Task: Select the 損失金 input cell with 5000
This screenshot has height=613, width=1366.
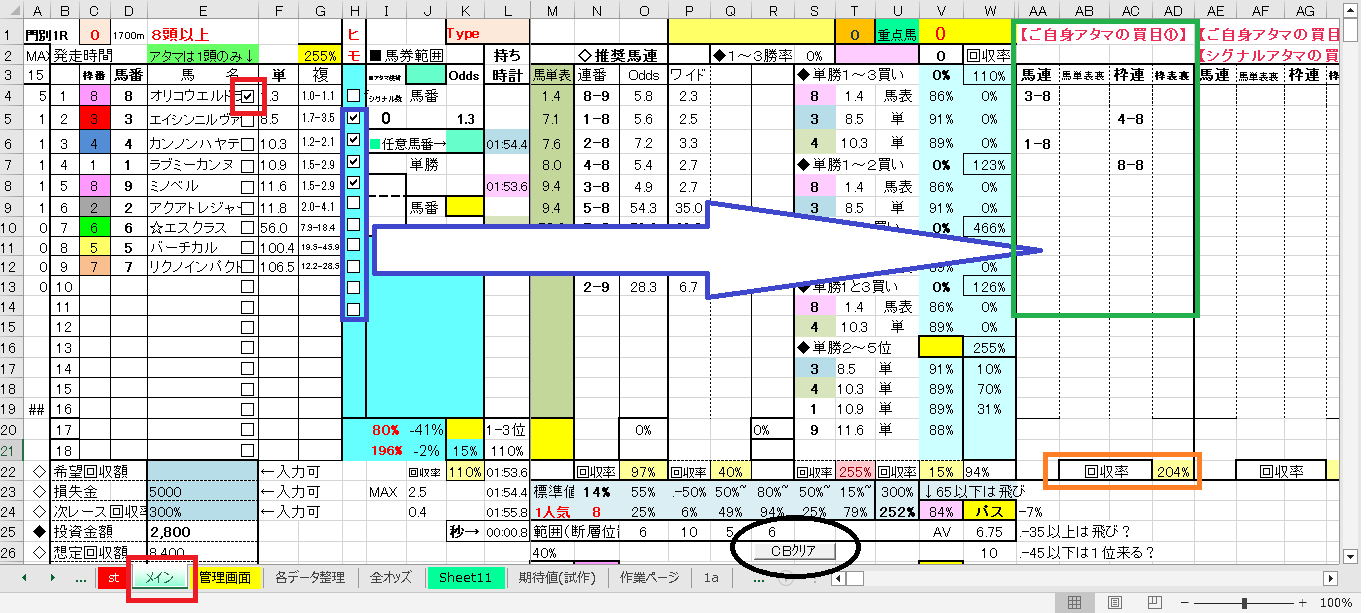Action: point(201,492)
